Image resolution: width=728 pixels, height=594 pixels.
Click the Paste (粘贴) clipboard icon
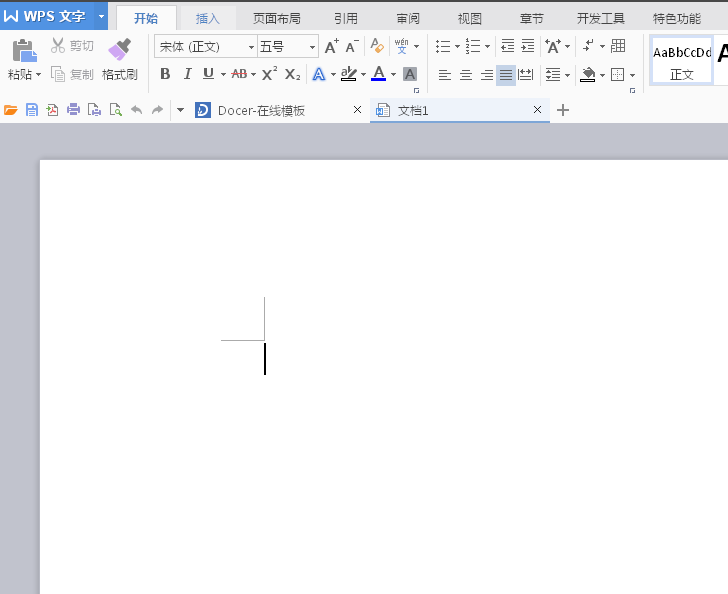tap(24, 50)
